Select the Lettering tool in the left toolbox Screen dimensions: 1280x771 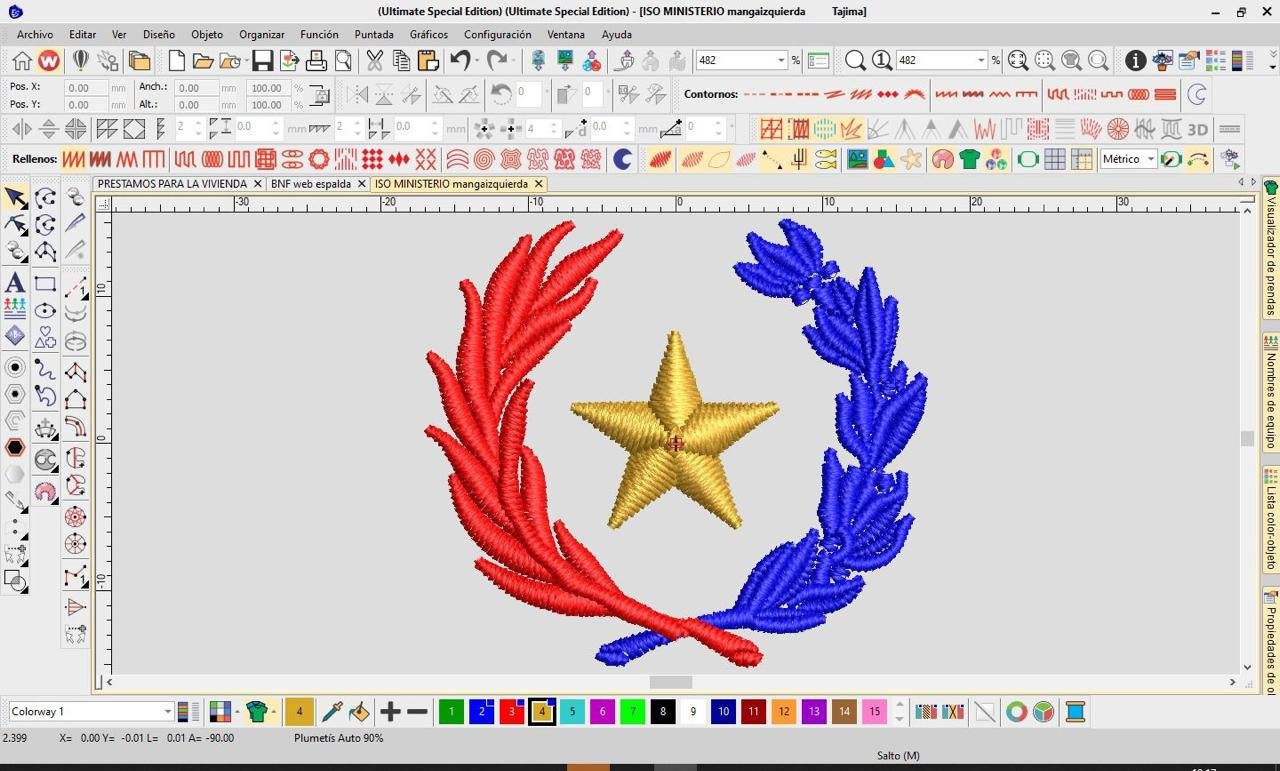click(x=15, y=283)
